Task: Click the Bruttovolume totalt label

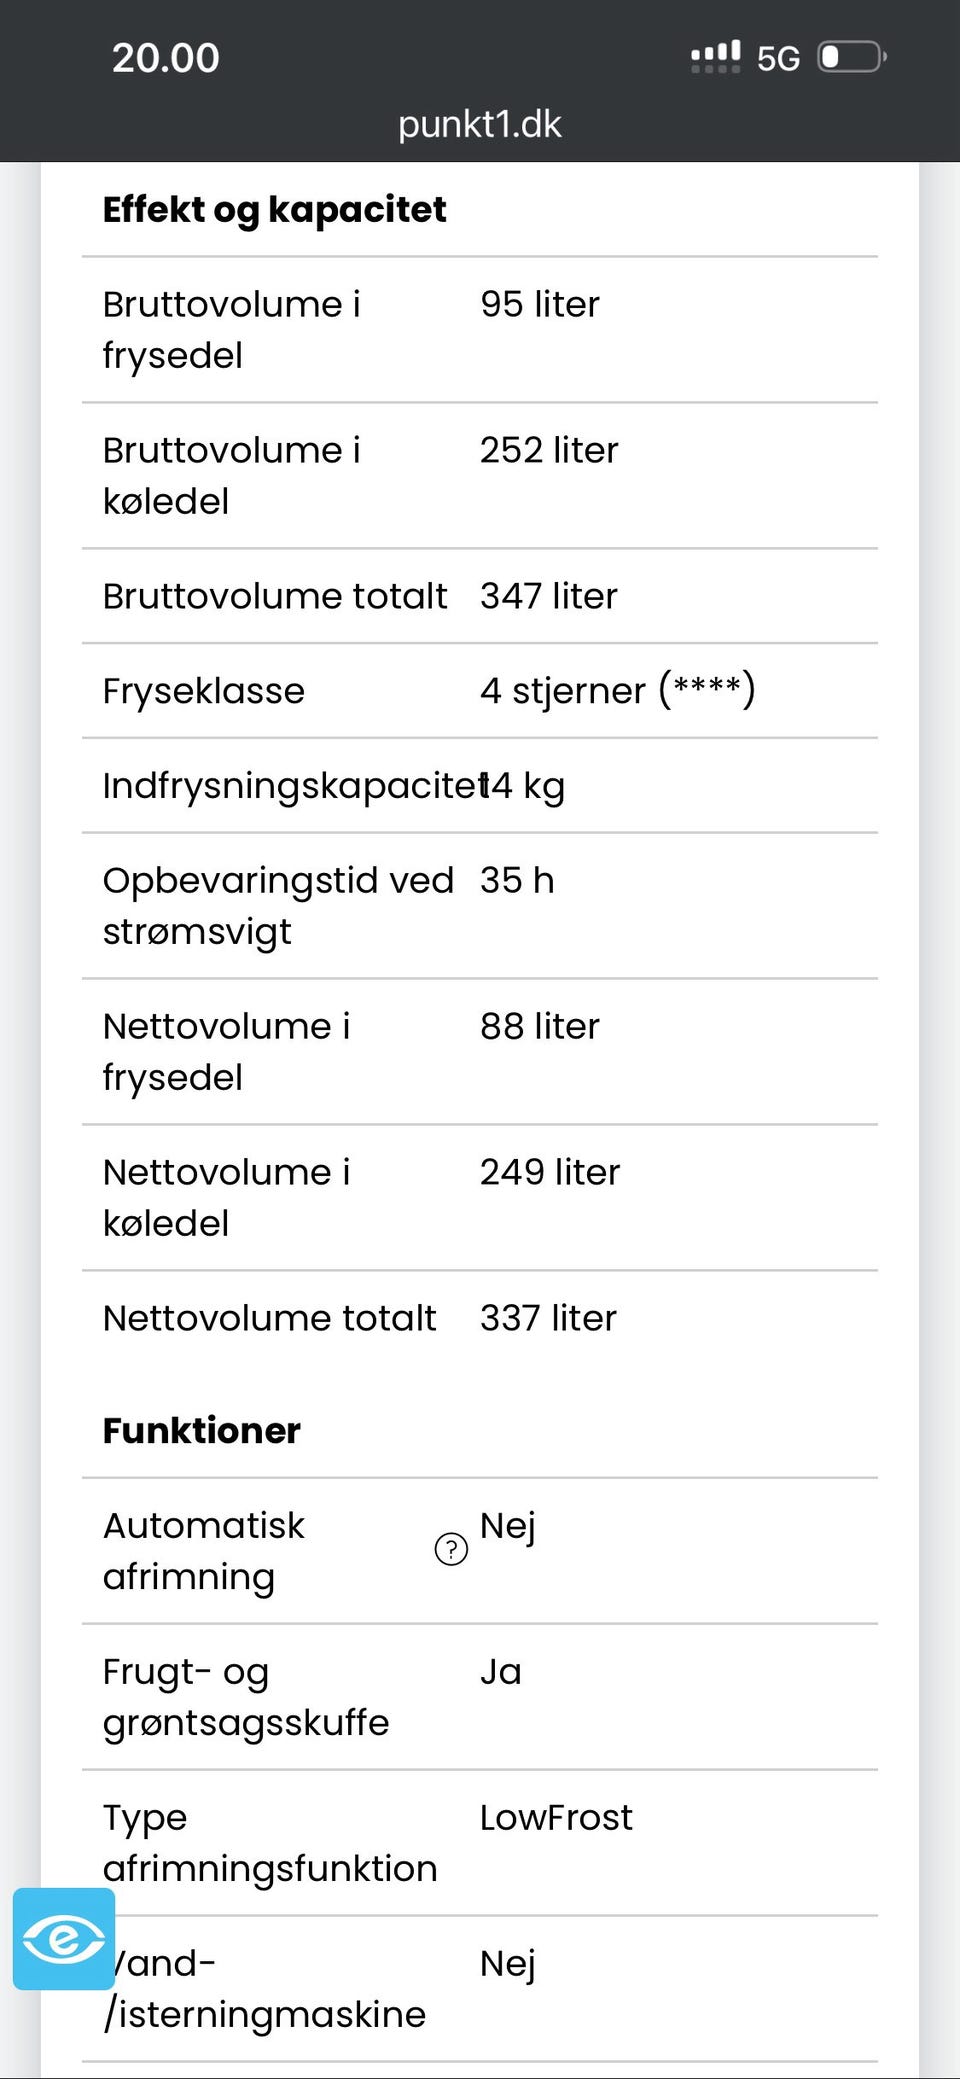Action: click(275, 596)
